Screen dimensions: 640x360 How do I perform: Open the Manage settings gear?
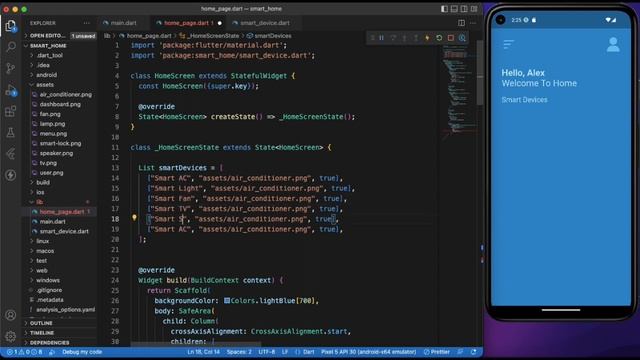[11, 336]
